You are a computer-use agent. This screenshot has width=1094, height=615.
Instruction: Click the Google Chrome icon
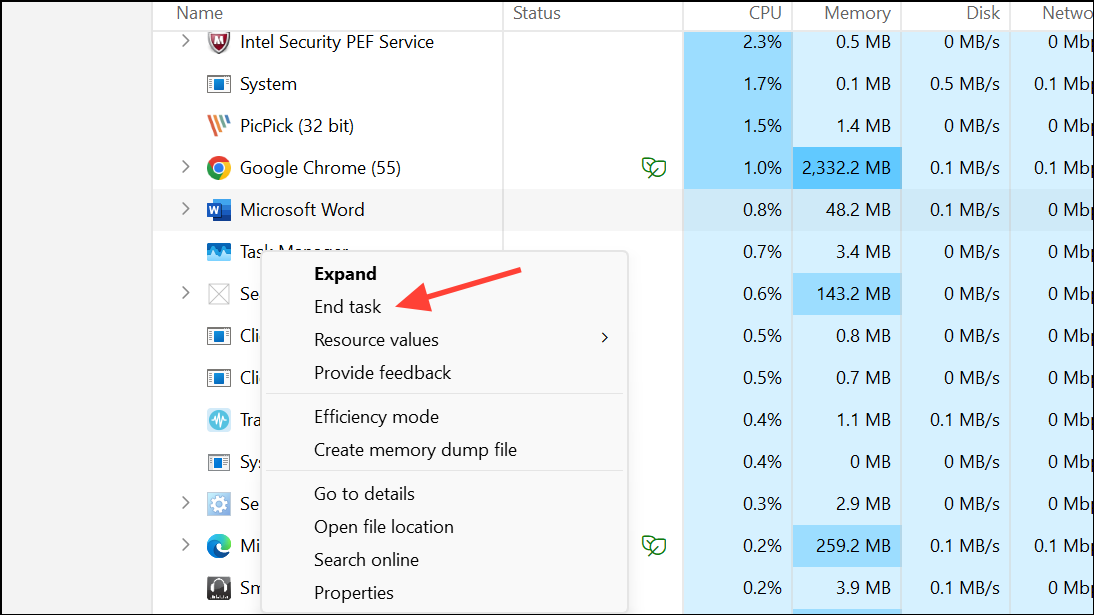218,167
